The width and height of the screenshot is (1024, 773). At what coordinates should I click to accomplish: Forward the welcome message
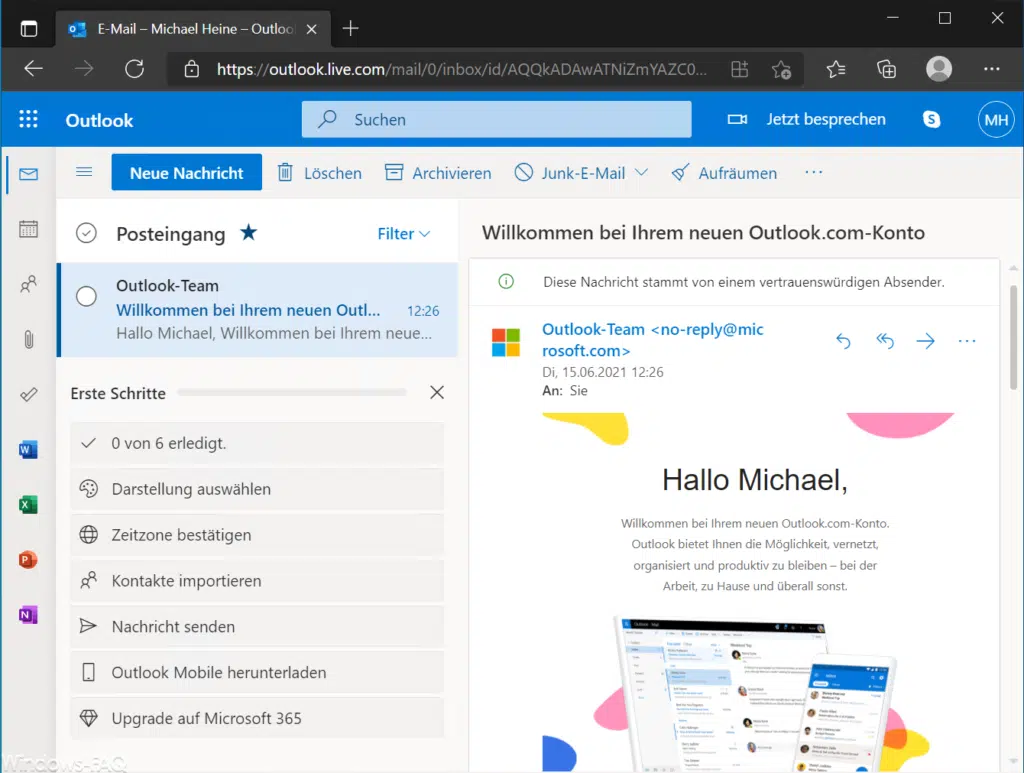pyautogui.click(x=925, y=340)
